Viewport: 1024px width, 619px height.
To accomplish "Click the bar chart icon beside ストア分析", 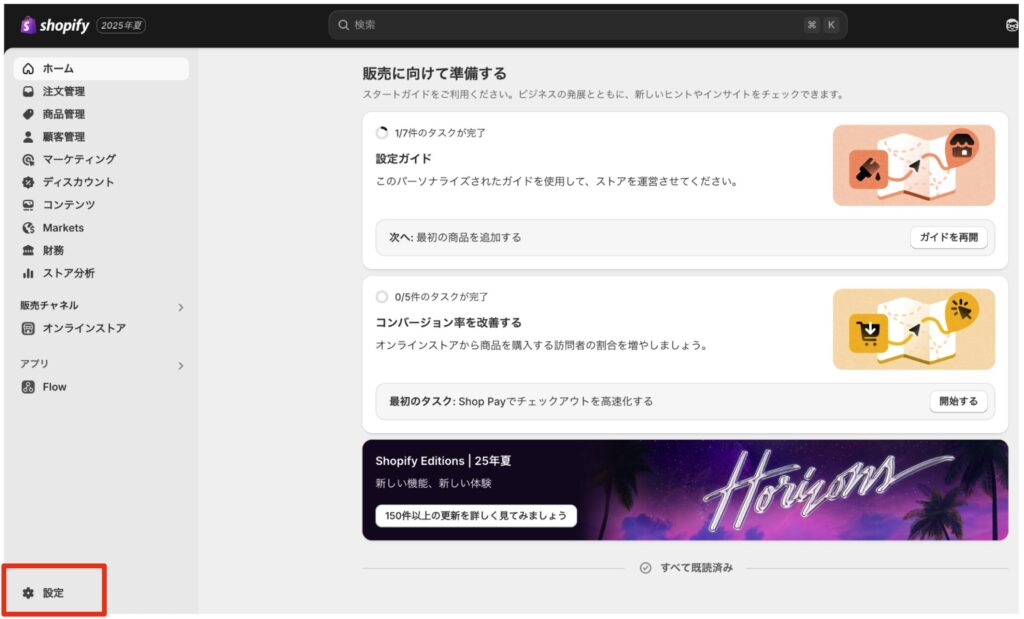I will point(28,274).
